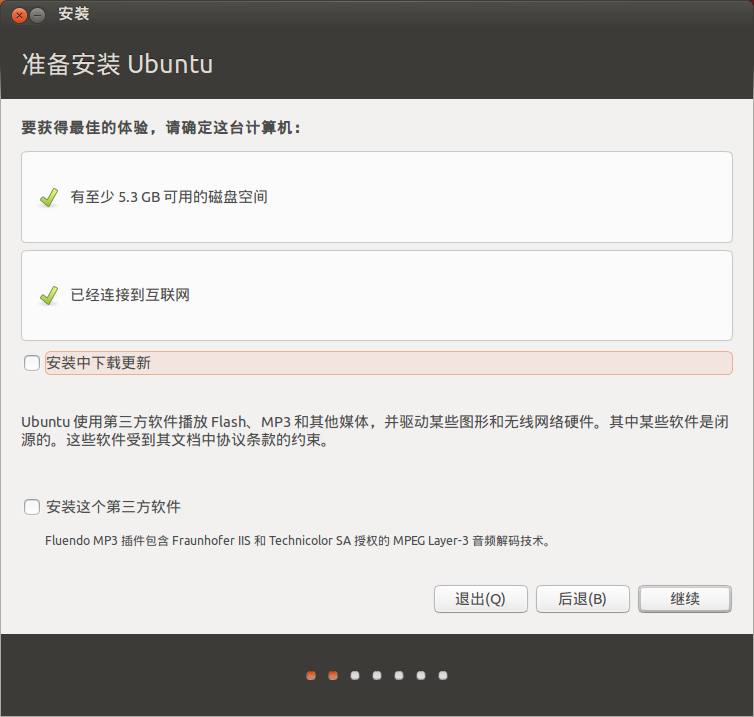Quit installer via 退出(Q) button

click(480, 599)
